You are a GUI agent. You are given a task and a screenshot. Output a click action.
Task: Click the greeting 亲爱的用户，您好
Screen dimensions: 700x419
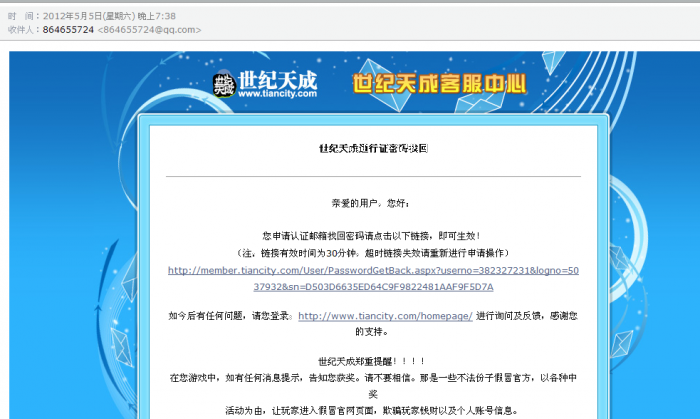(x=371, y=203)
